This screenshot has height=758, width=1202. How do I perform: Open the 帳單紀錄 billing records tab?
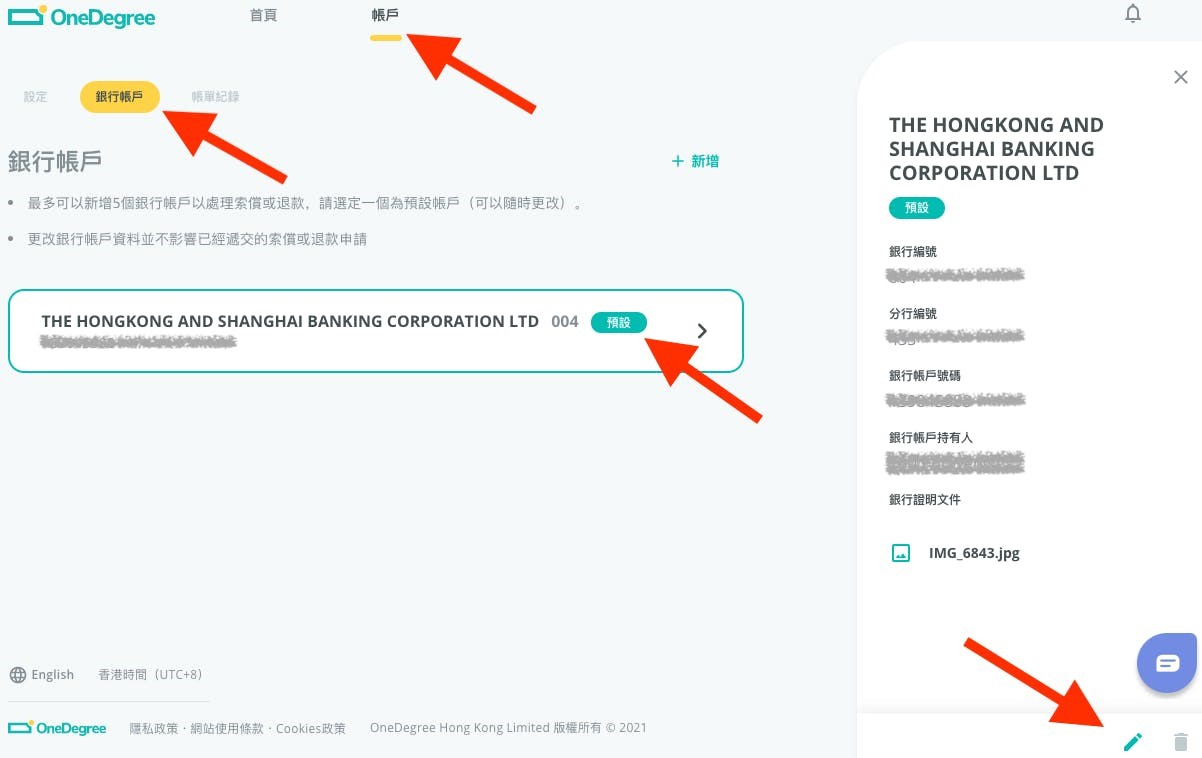[x=216, y=97]
